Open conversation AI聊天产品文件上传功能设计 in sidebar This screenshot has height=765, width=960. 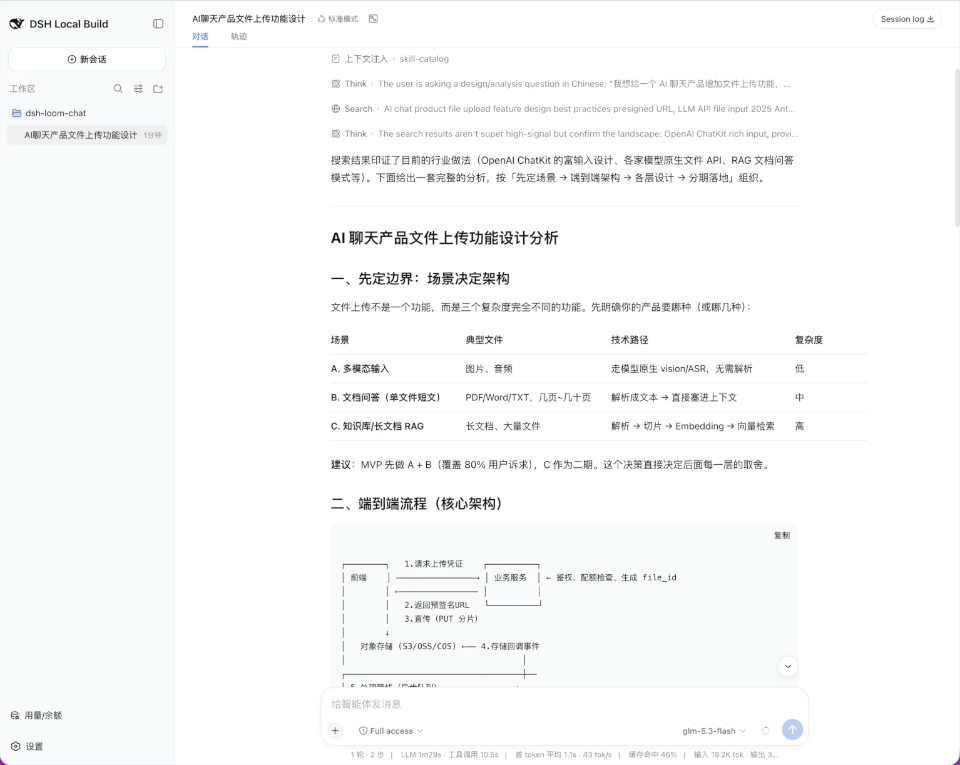tap(87, 135)
